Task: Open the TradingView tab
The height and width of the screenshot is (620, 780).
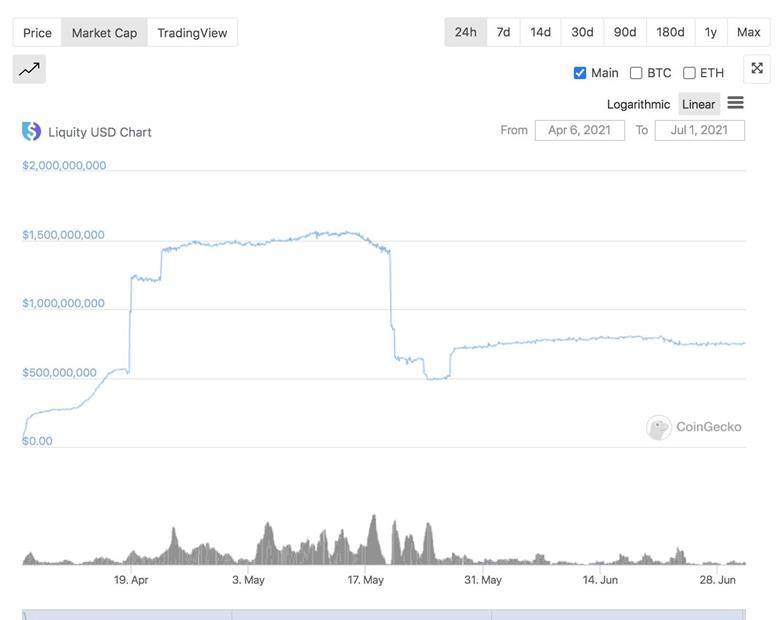Action: 192,33
